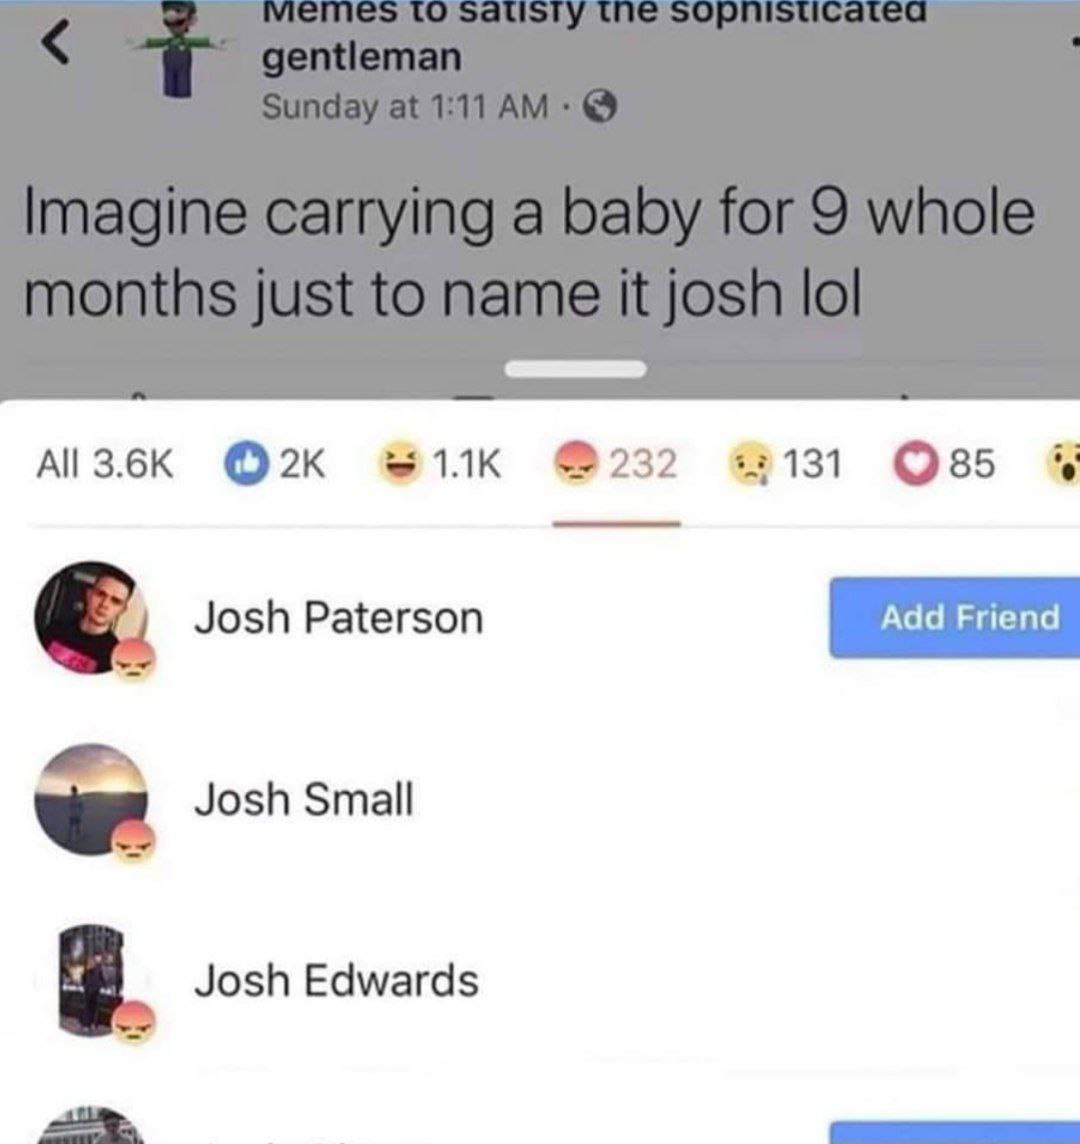Tap Josh Small's sunset avatar
Screen dimensions: 1080x1144
(91, 799)
